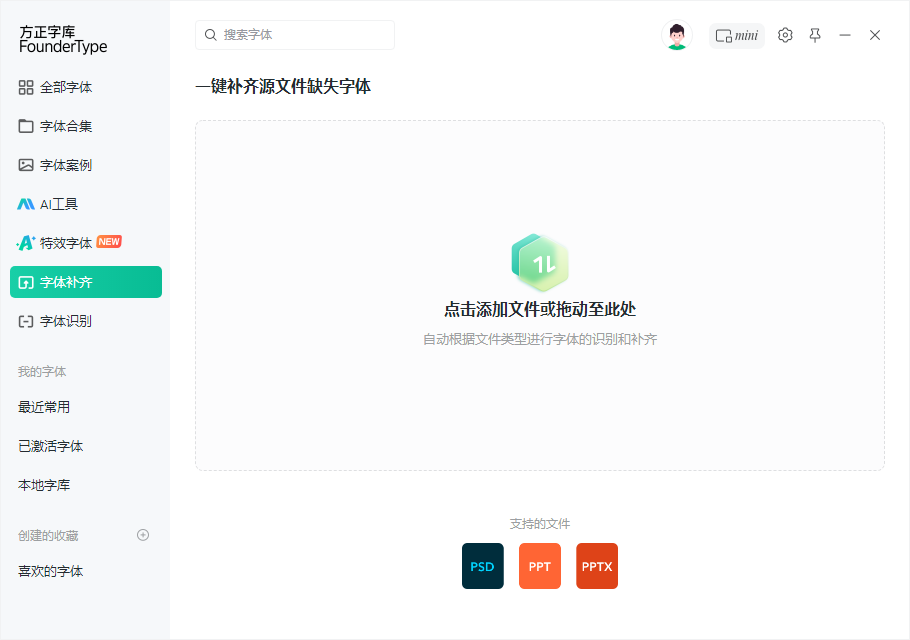Click the 全部字体 grid icon
The image size is (910, 640).
(26, 88)
